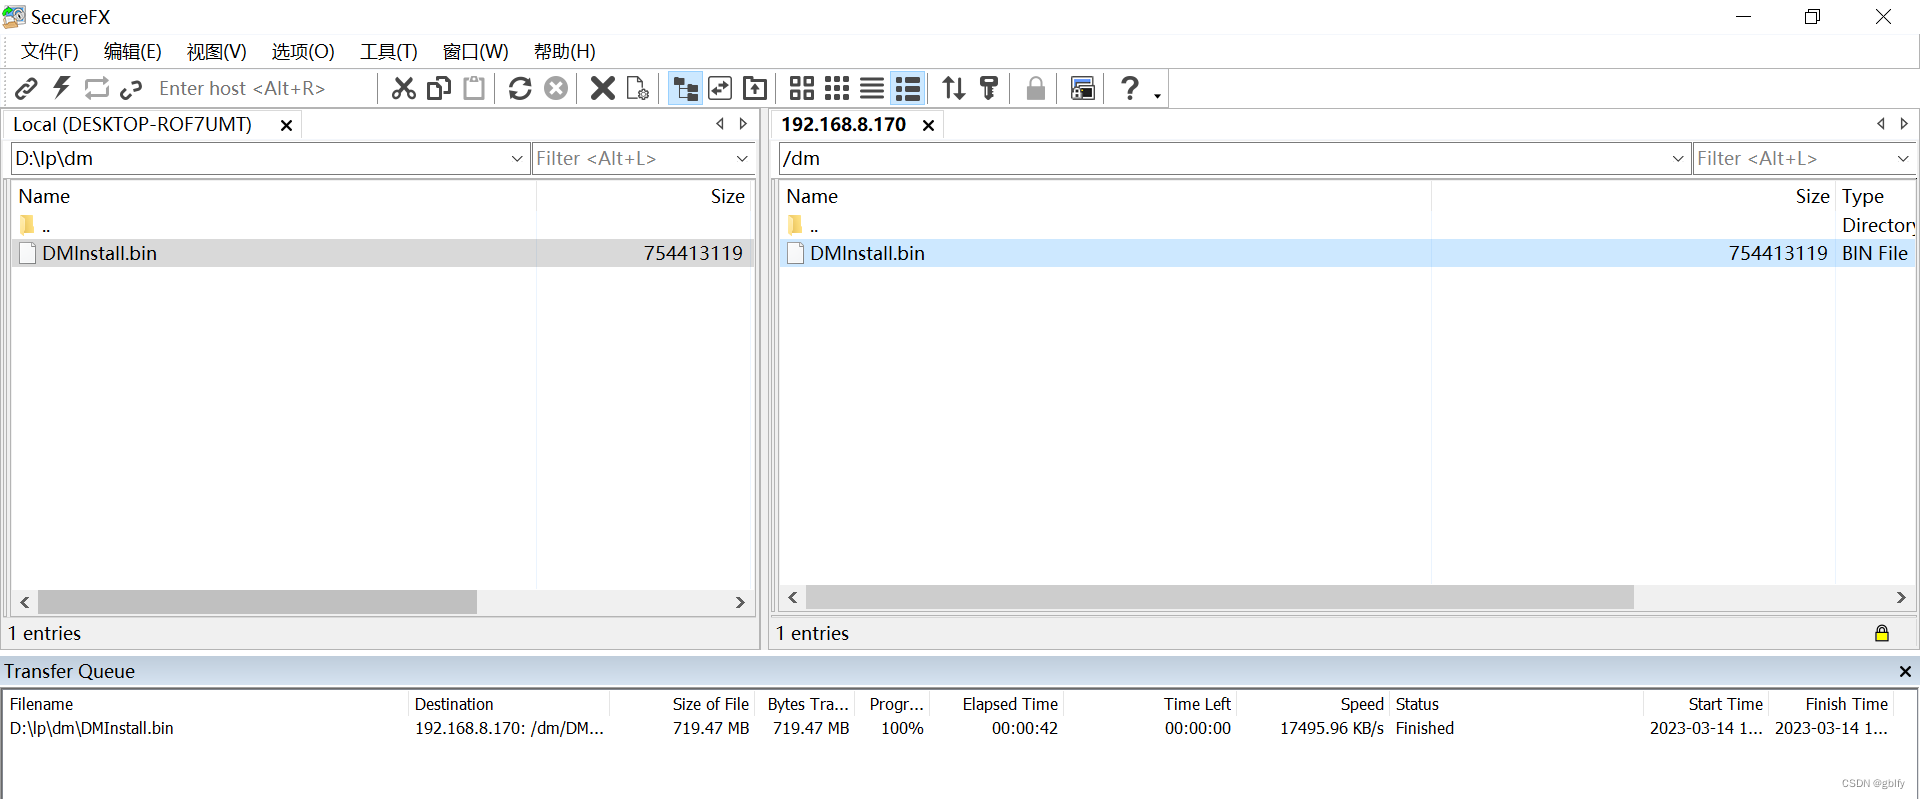This screenshot has height=799, width=1920.
Task: Click the Connect link icon in toolbar
Action: [26, 88]
